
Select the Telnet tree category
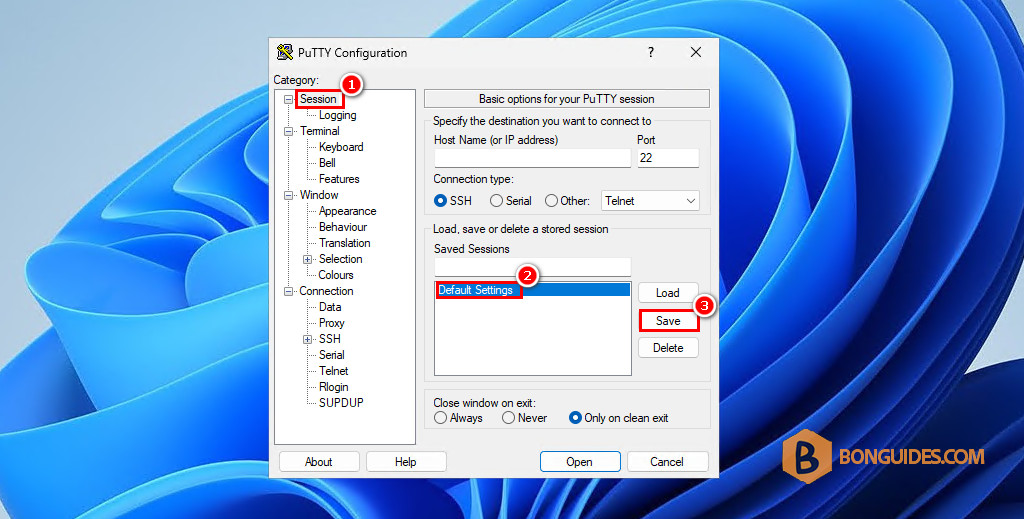[x=334, y=371]
